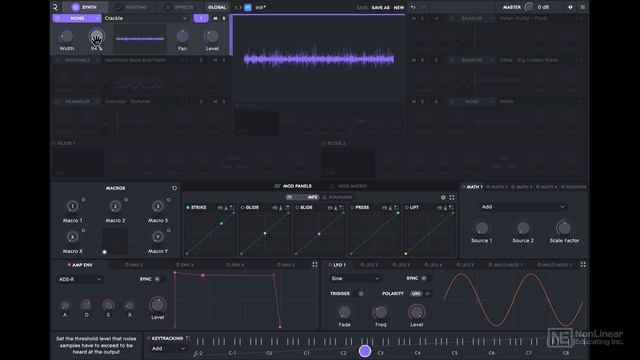Viewport: 640px width, 360px height.
Task: Click the Macro 1 knob
Action: click(x=73, y=207)
